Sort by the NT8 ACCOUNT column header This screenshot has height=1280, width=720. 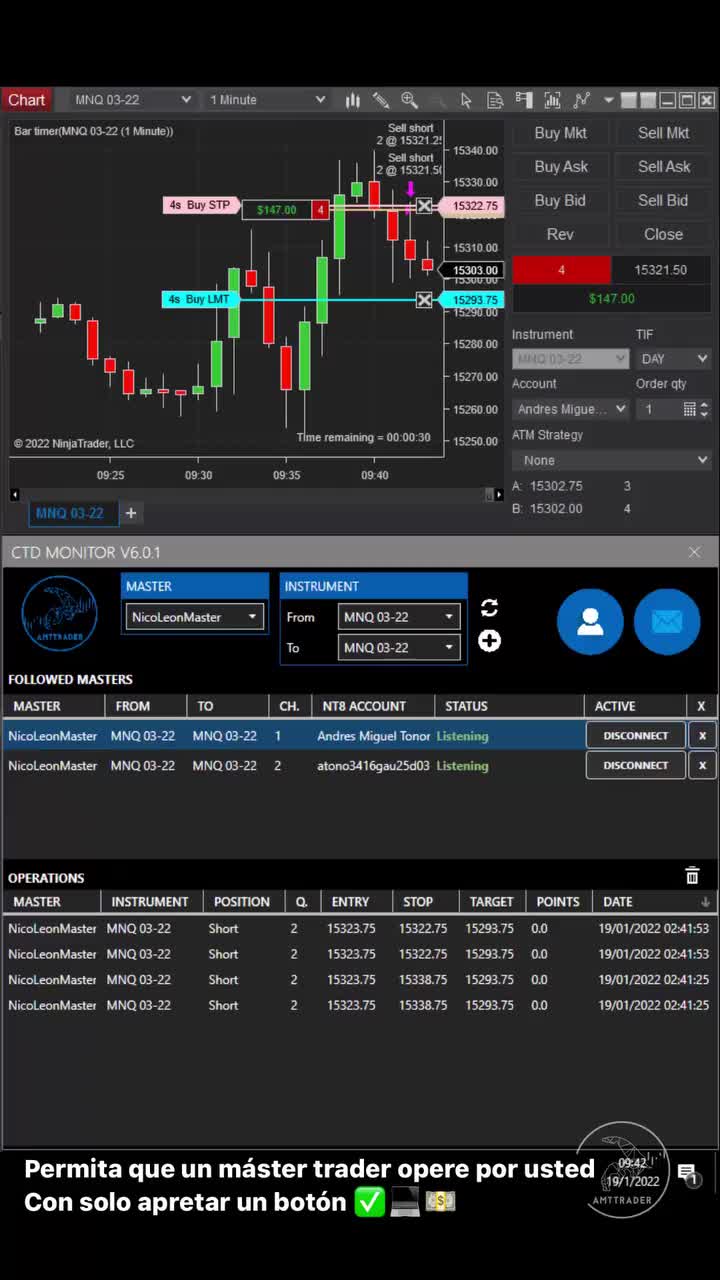(x=373, y=706)
